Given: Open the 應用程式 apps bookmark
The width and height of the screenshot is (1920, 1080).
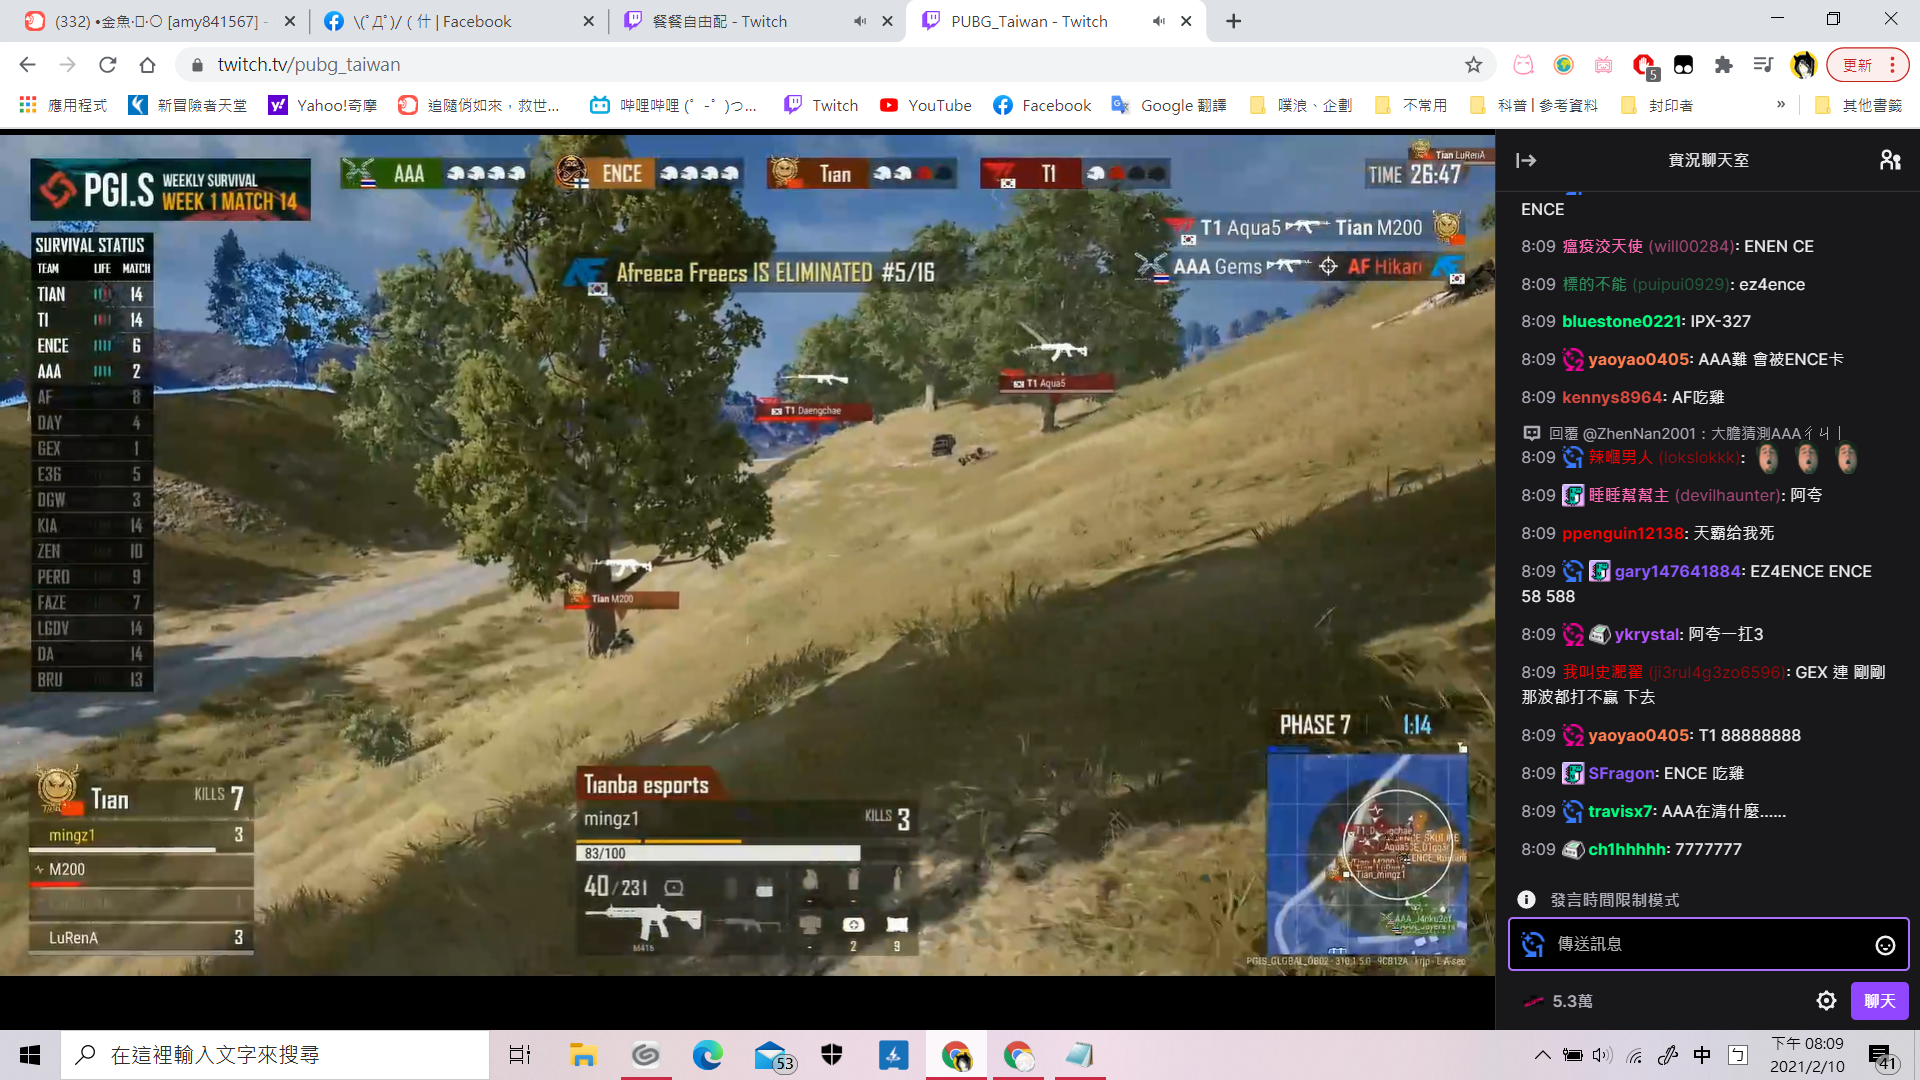Looking at the screenshot, I should click(63, 105).
